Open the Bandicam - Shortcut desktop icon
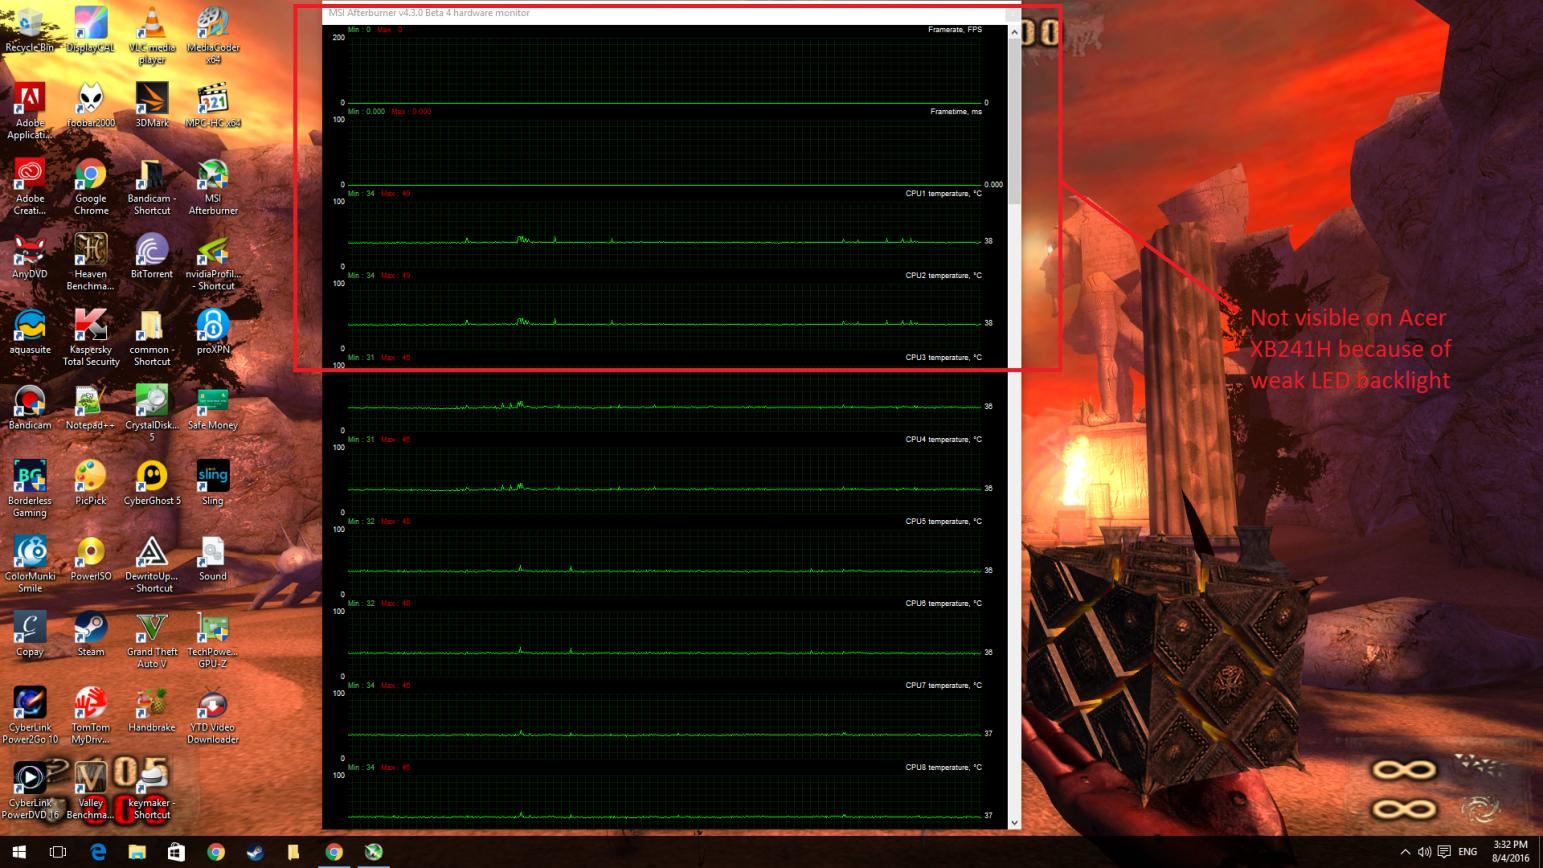1543x868 pixels. click(152, 186)
